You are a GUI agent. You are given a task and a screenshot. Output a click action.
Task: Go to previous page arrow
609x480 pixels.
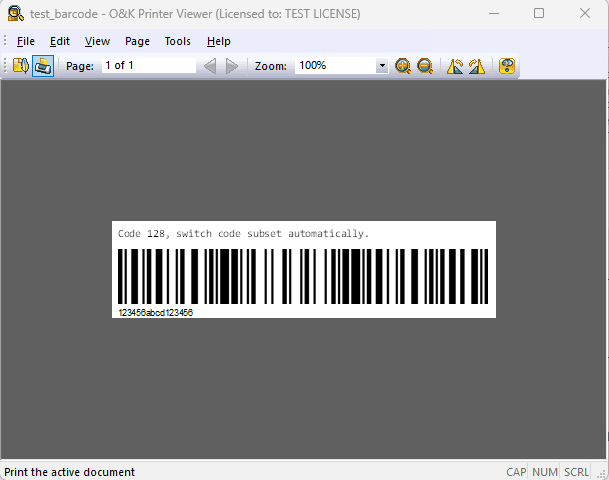click(210, 66)
